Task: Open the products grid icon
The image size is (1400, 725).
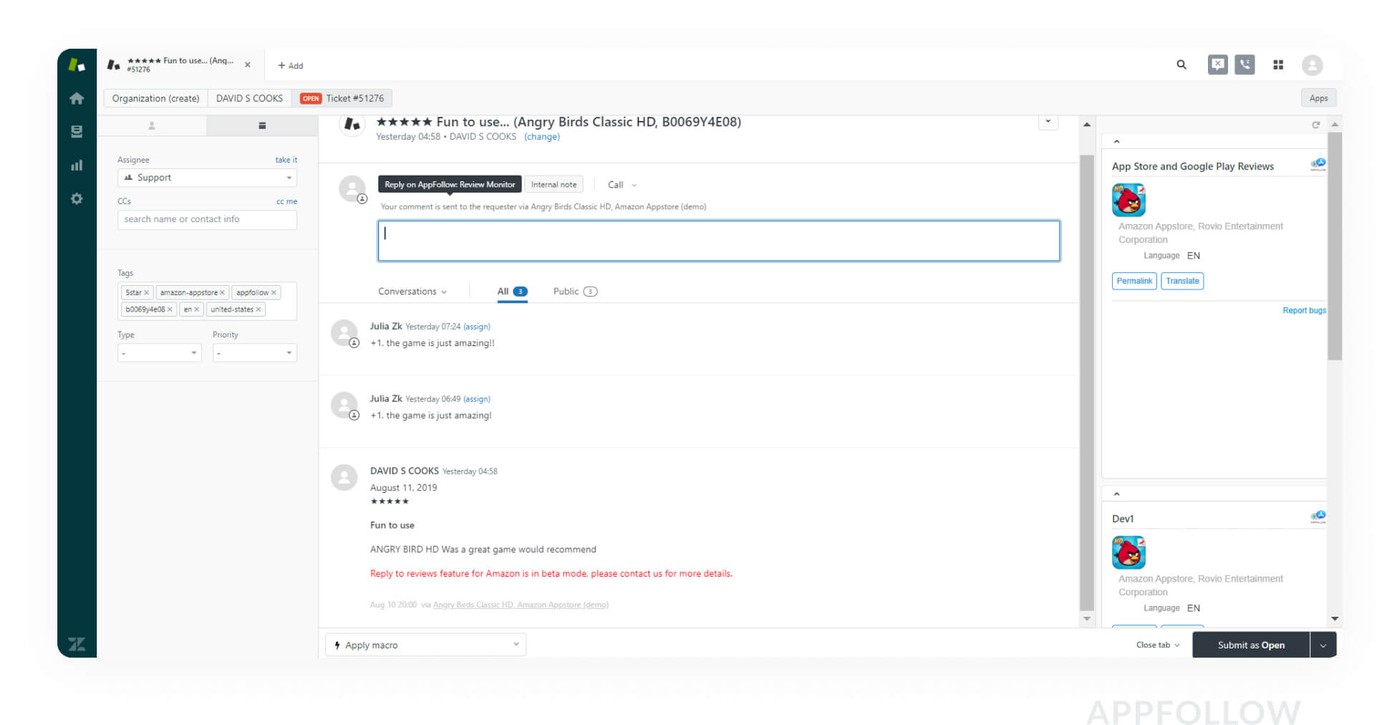Action: coord(1278,65)
